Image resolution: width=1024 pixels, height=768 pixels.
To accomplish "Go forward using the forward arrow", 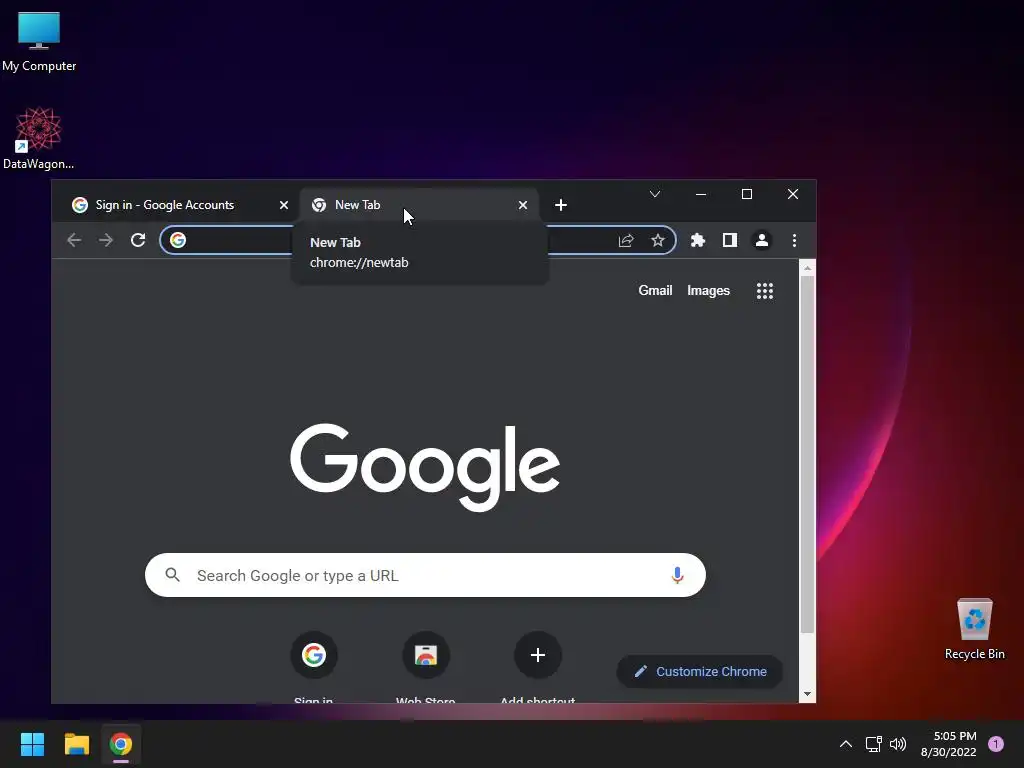I will 106,240.
